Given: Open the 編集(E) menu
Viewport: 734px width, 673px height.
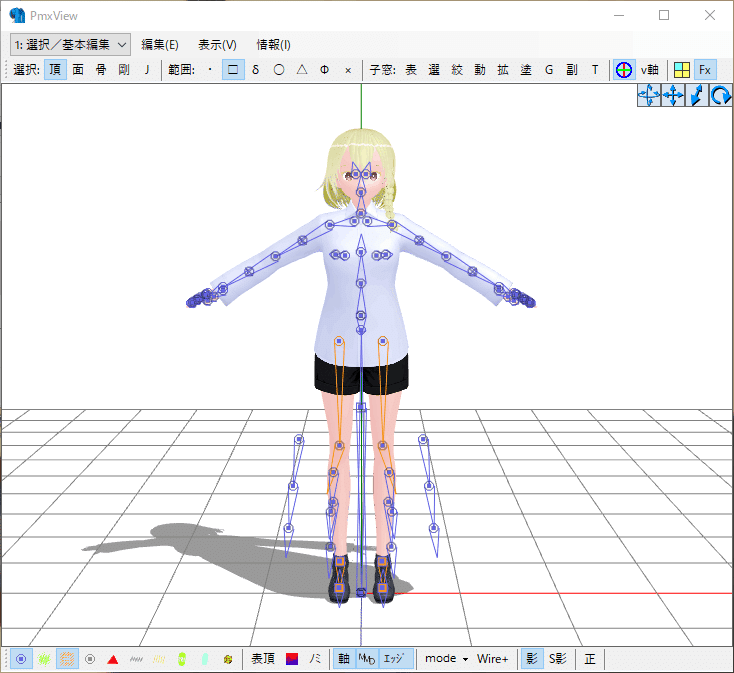Looking at the screenshot, I should click(160, 44).
